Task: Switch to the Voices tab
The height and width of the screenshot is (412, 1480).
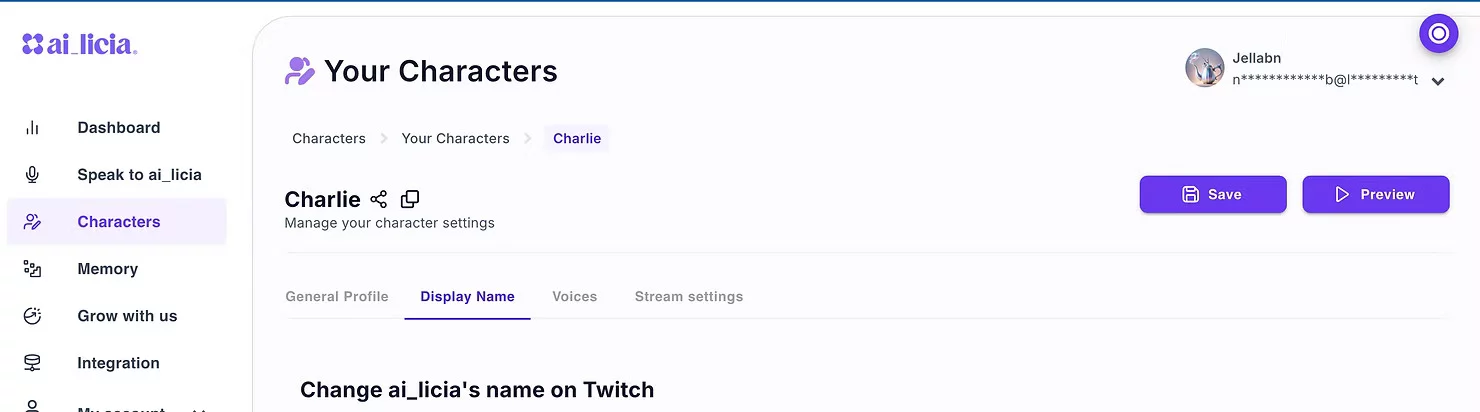Action: tap(574, 297)
